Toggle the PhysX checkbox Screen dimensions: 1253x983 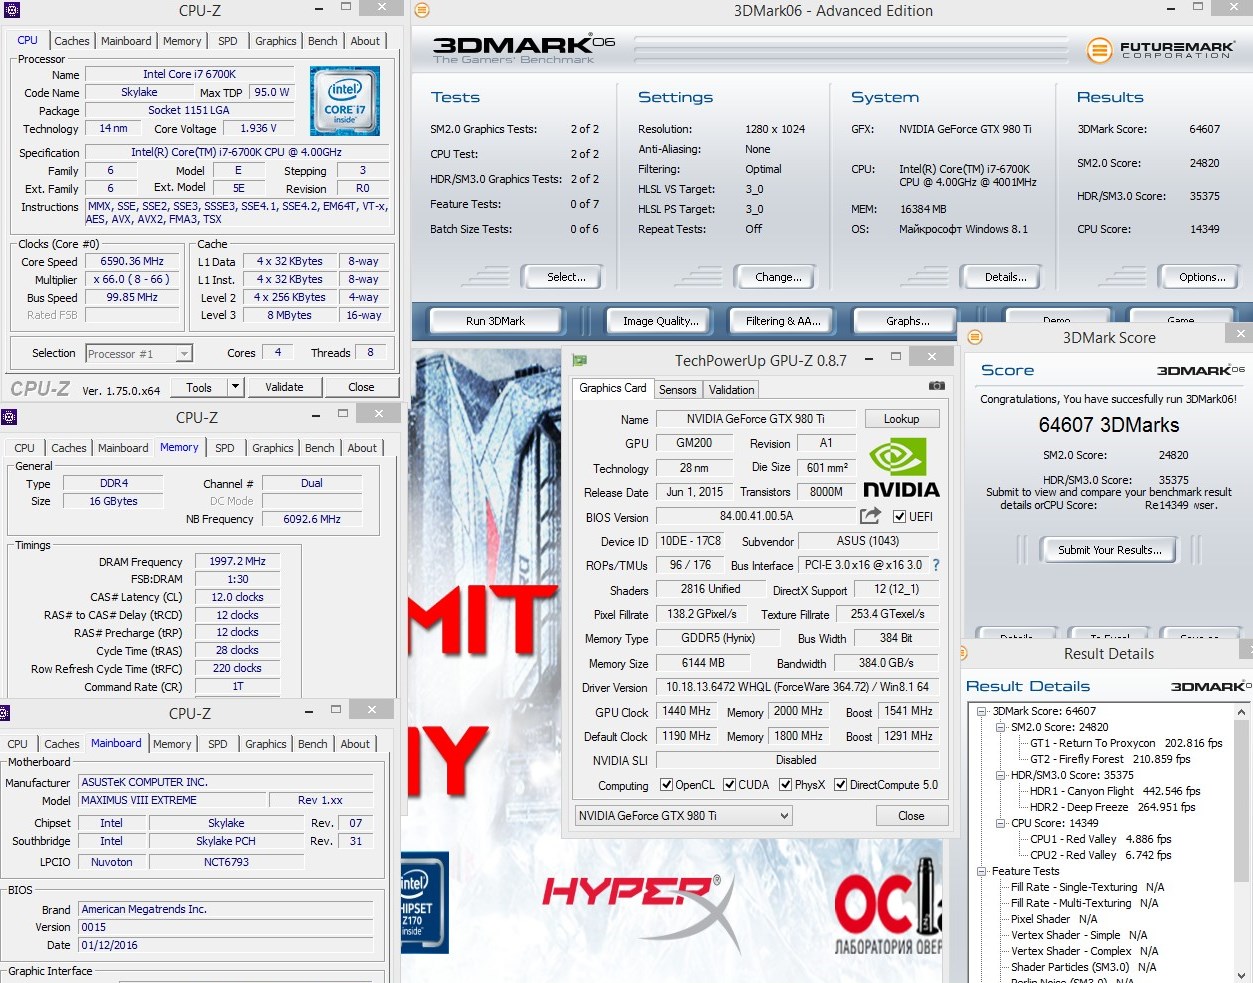tap(786, 785)
